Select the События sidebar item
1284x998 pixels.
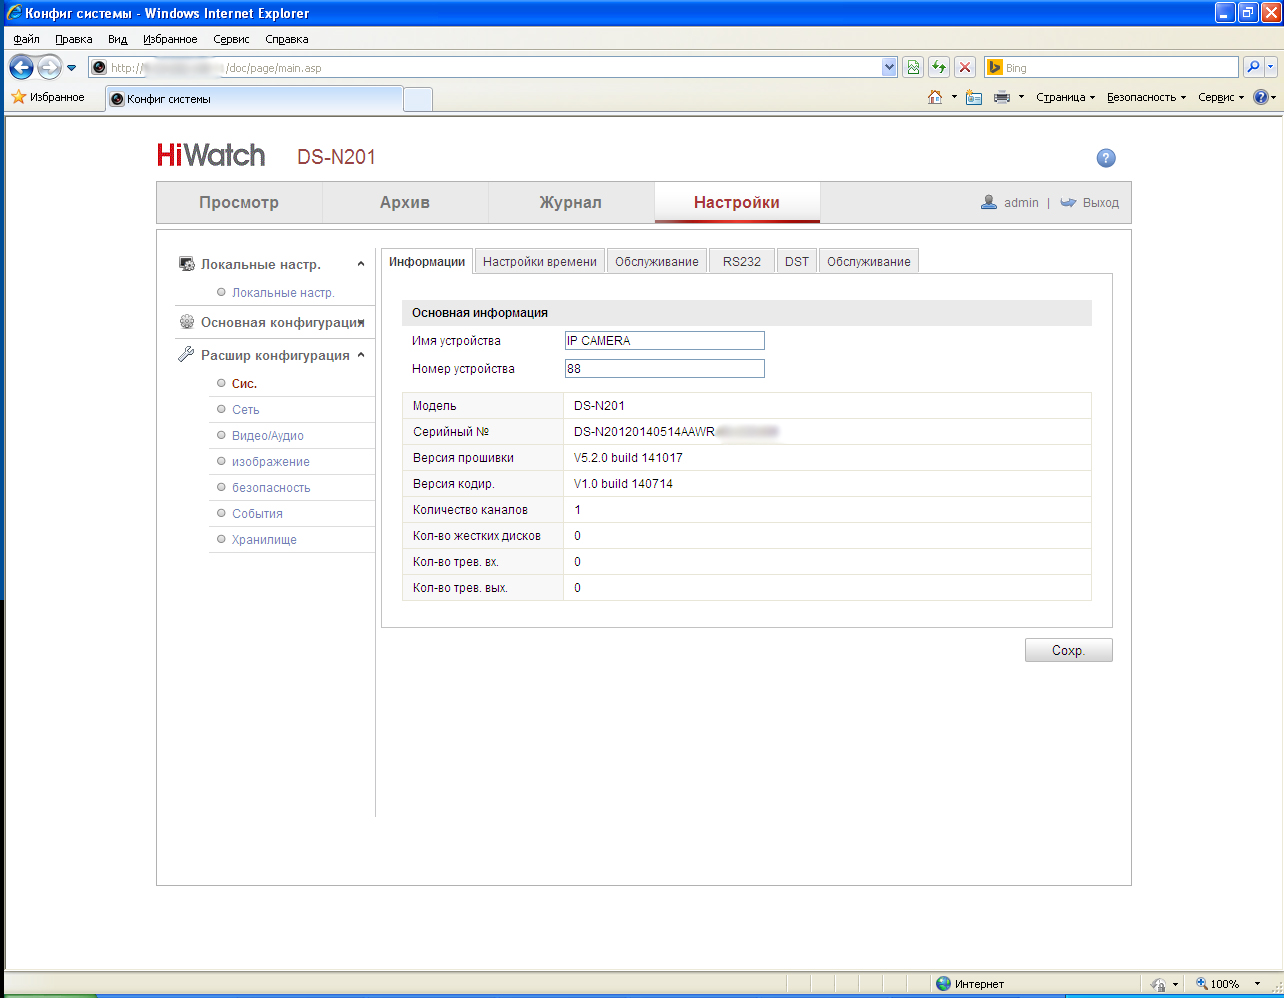point(257,514)
